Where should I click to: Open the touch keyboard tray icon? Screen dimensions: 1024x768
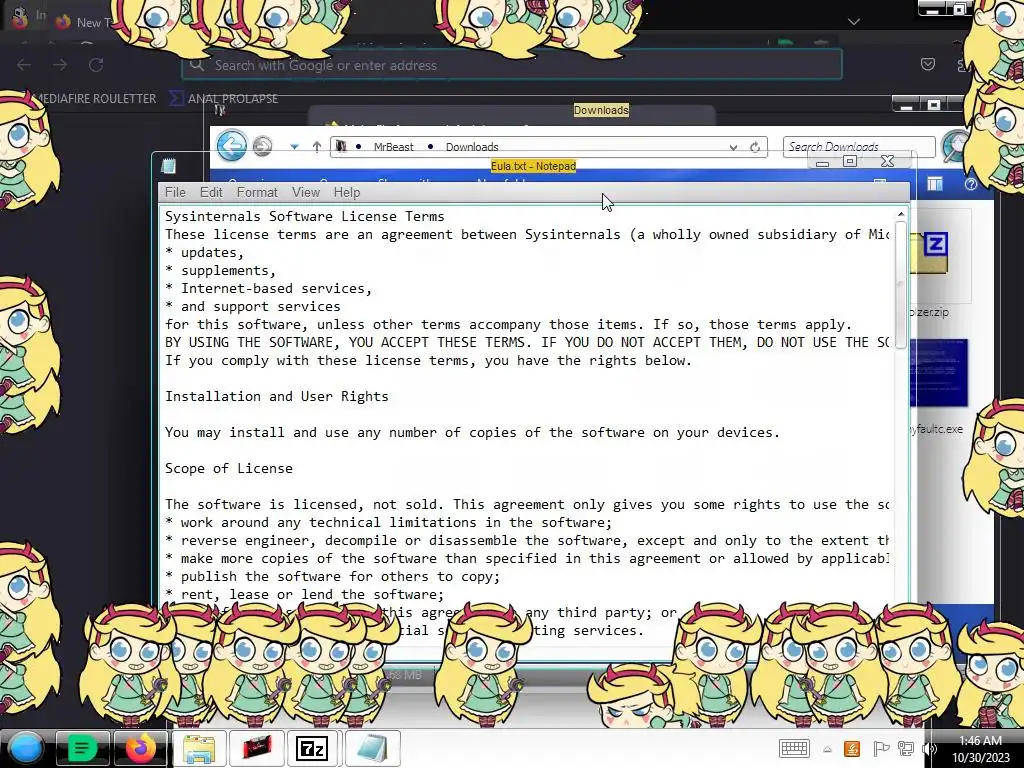click(794, 748)
